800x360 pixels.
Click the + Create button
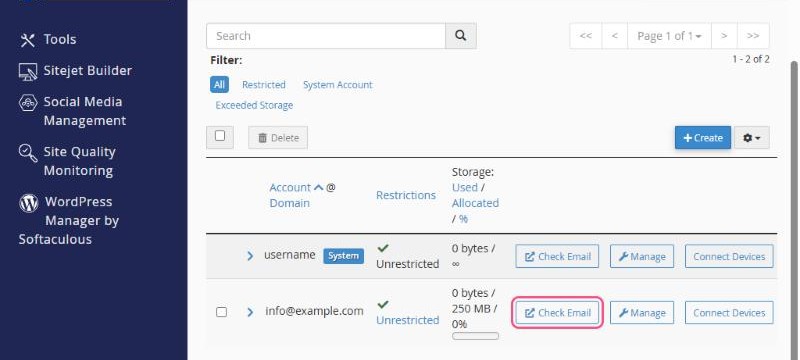coord(703,138)
